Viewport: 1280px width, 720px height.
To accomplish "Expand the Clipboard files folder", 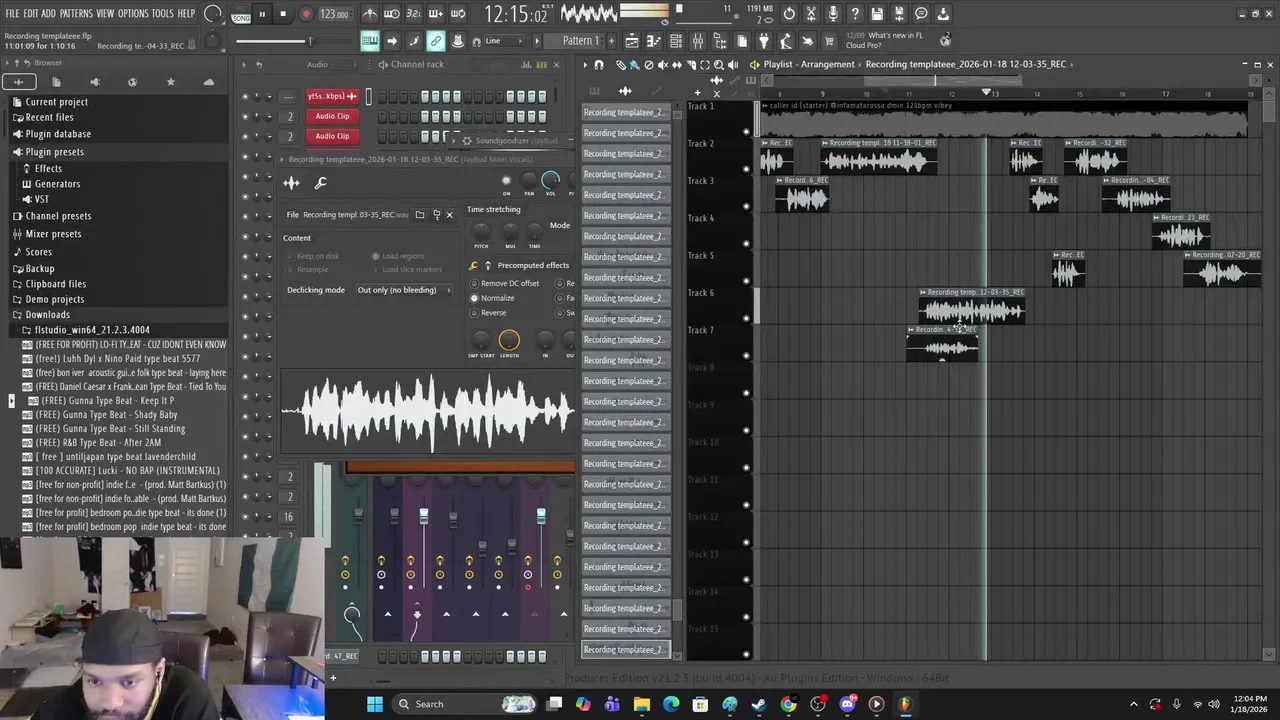I will [x=56, y=284].
